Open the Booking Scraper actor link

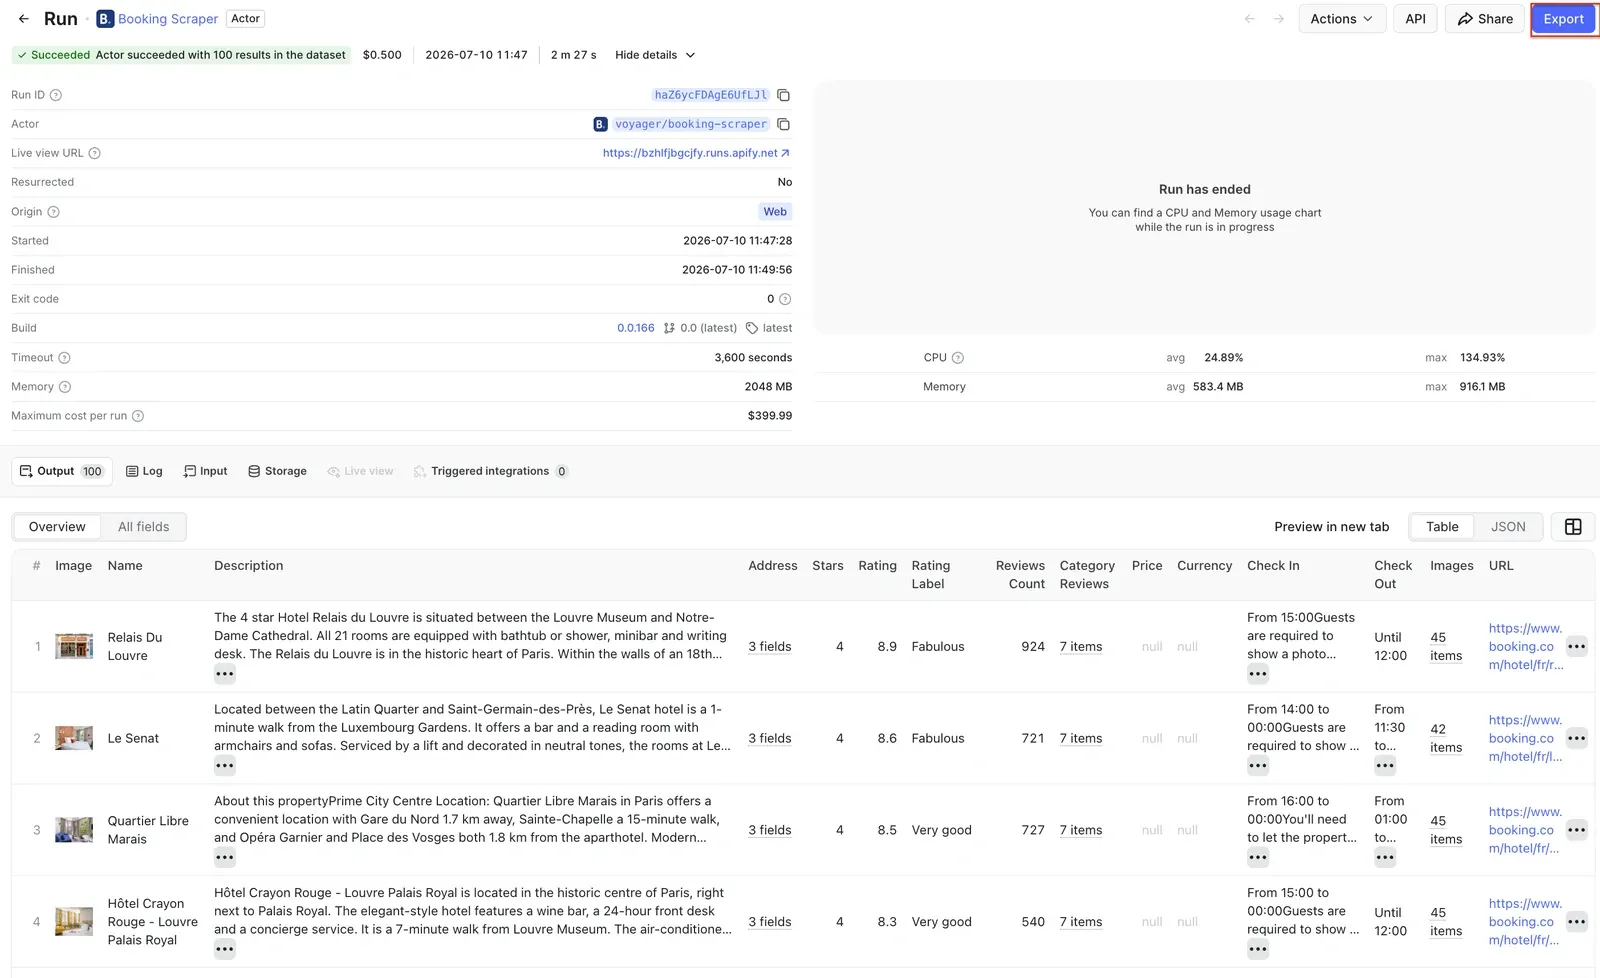coord(158,19)
